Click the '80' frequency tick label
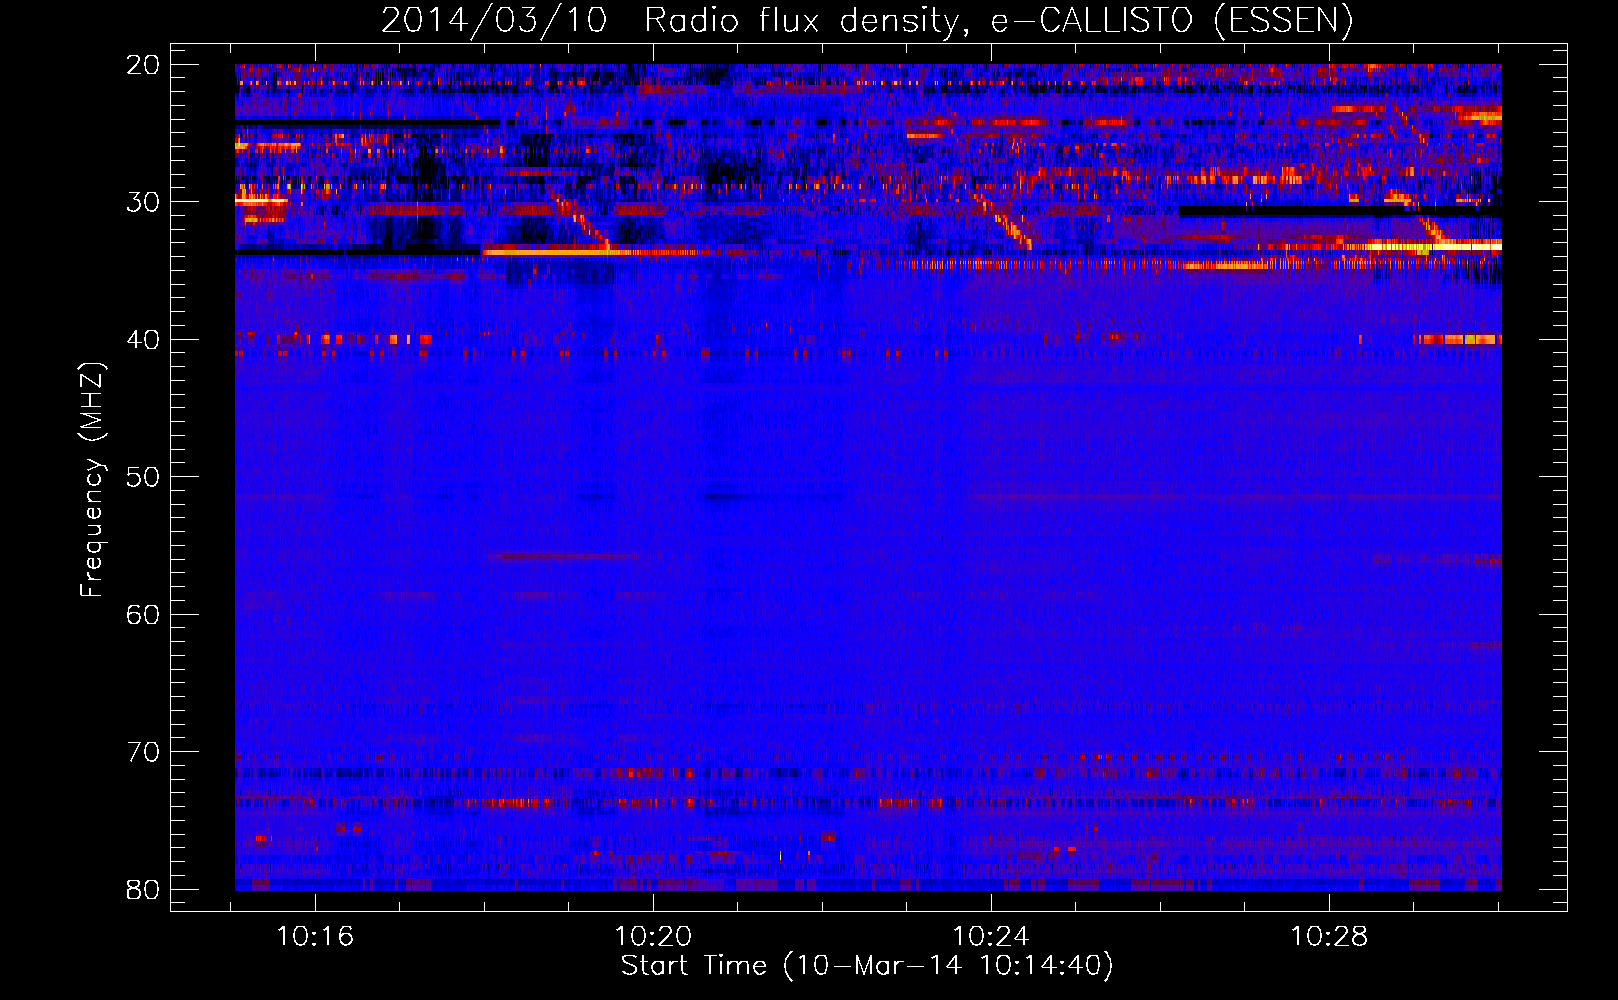The width and height of the screenshot is (1618, 1000). click(x=143, y=890)
